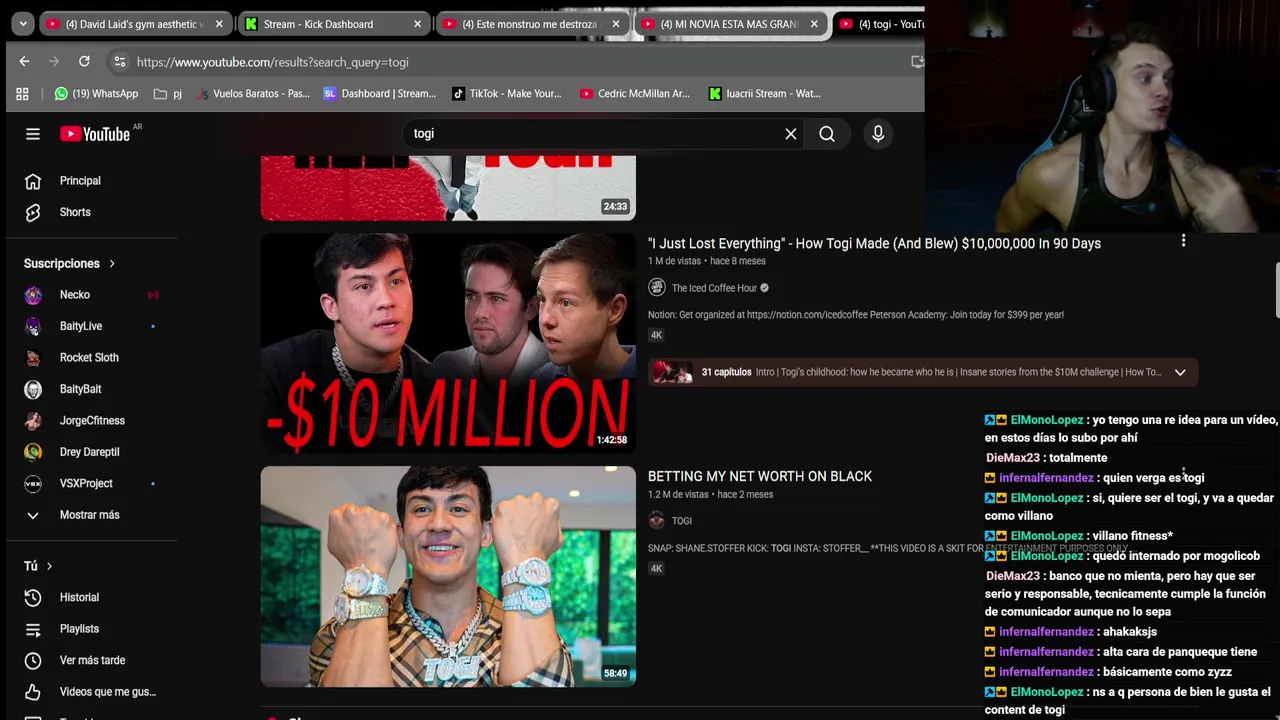Expand Suscripciones with the chevron
1280x720 pixels.
[112, 264]
